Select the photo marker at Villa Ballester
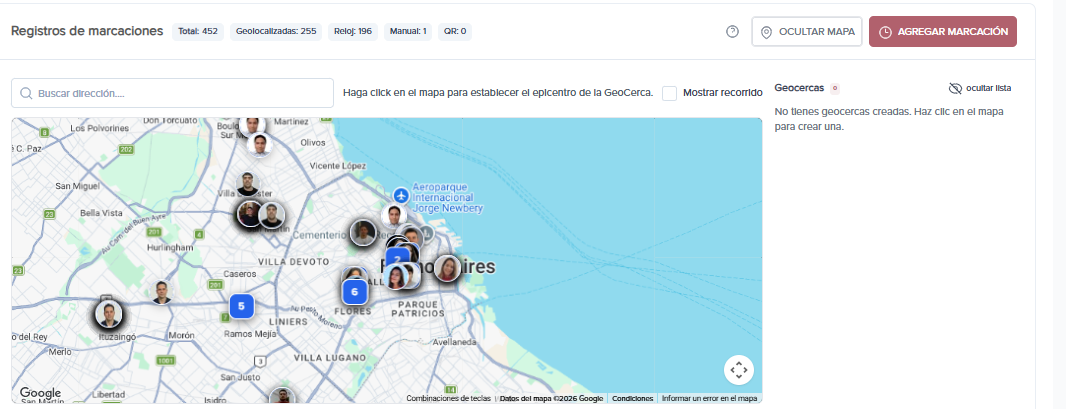The width and height of the screenshot is (1066, 409). coord(248,183)
